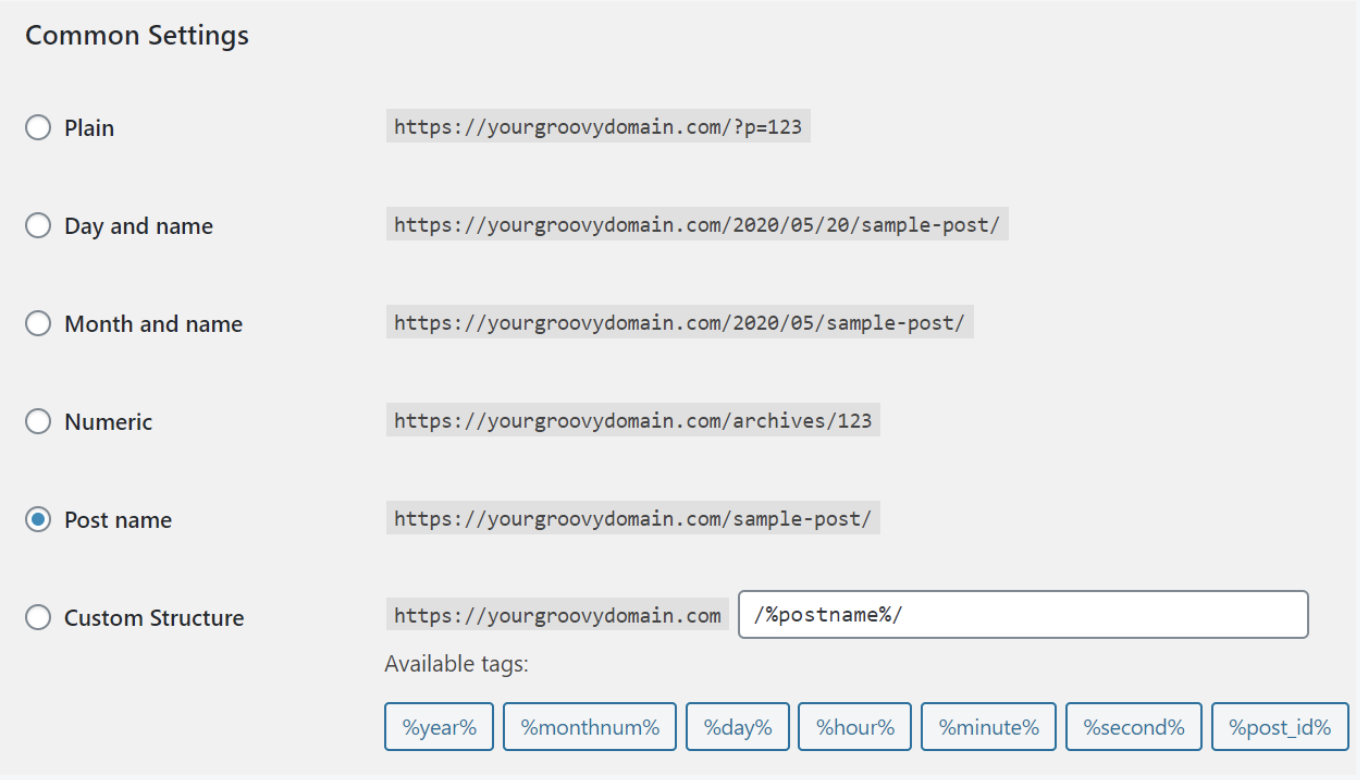1360x780 pixels.
Task: Click the Available tags label
Action: click(456, 664)
